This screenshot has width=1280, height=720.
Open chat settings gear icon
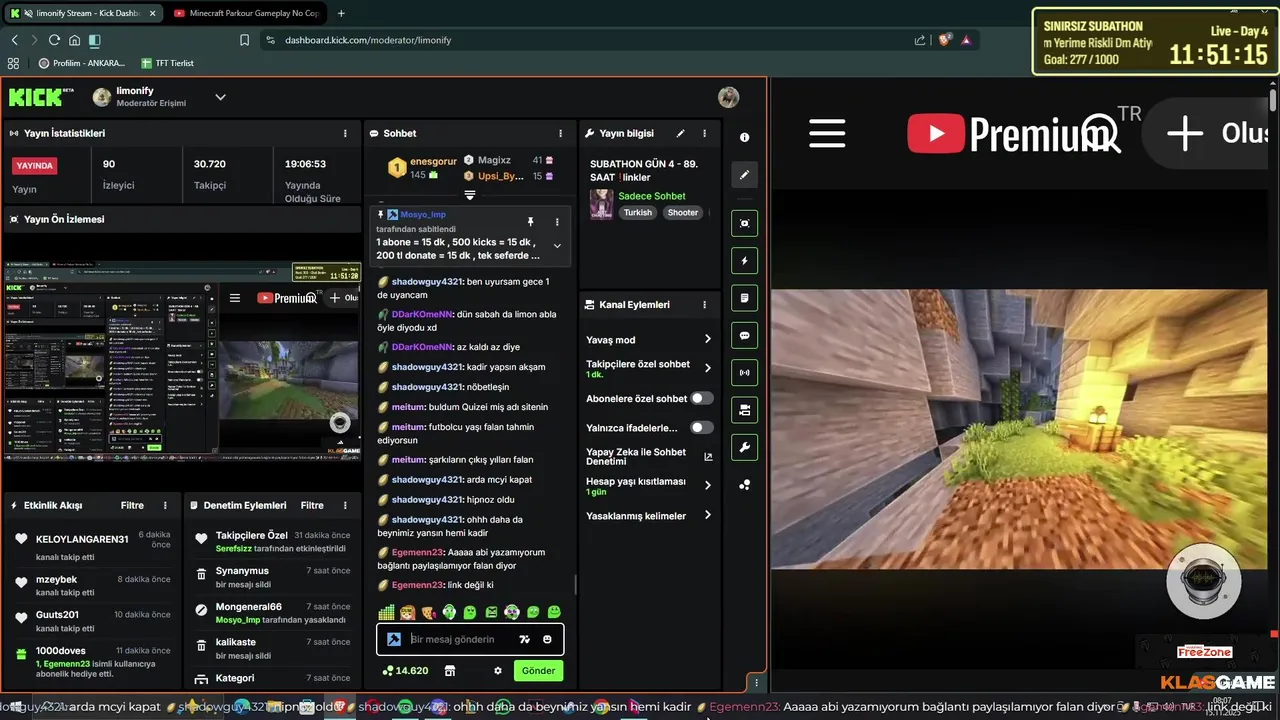coord(498,670)
